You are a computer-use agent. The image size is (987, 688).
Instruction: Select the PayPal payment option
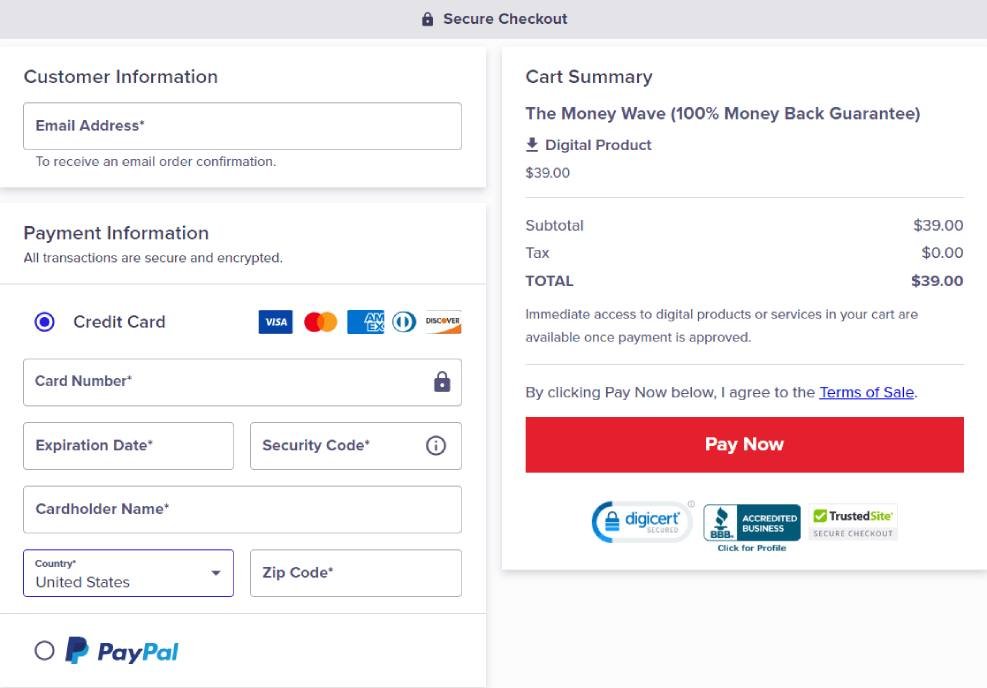[x=44, y=650]
